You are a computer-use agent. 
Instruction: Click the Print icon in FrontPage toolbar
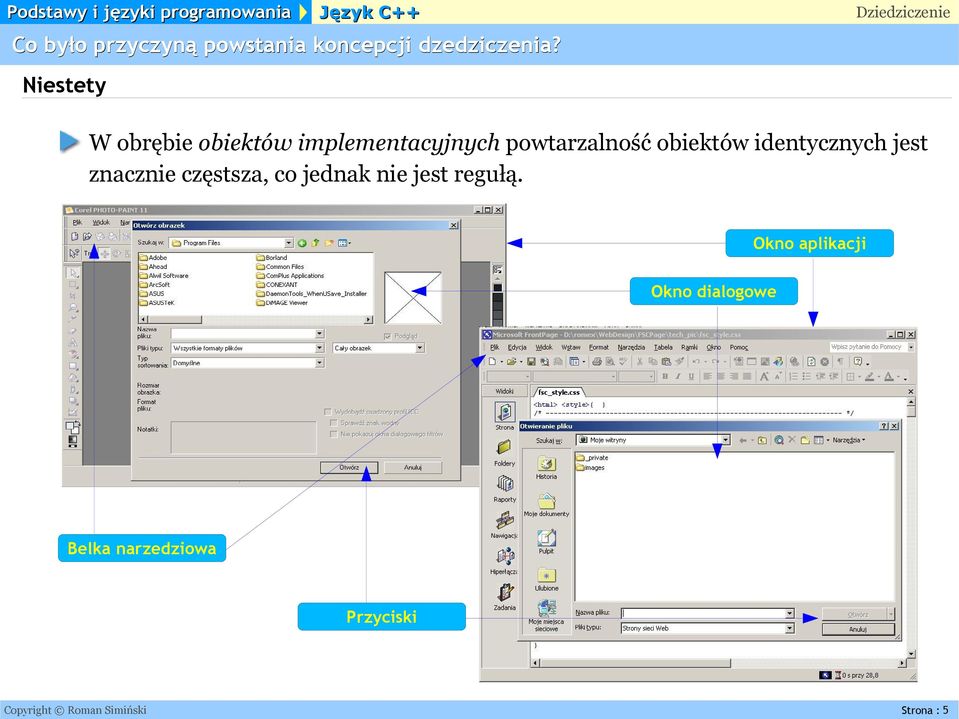click(597, 361)
